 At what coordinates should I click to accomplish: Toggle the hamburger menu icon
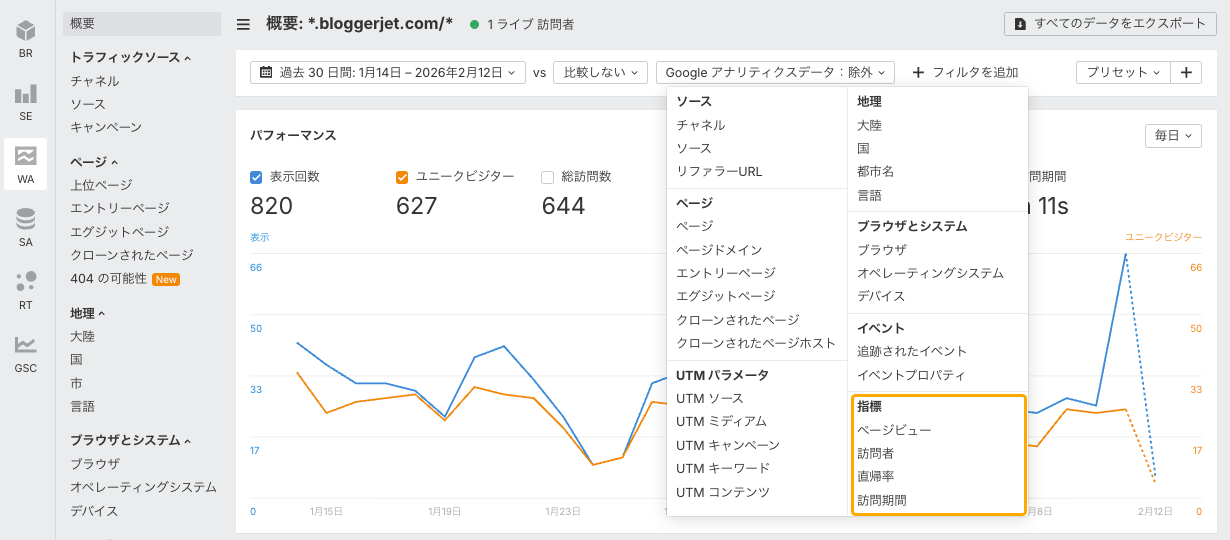tap(243, 24)
